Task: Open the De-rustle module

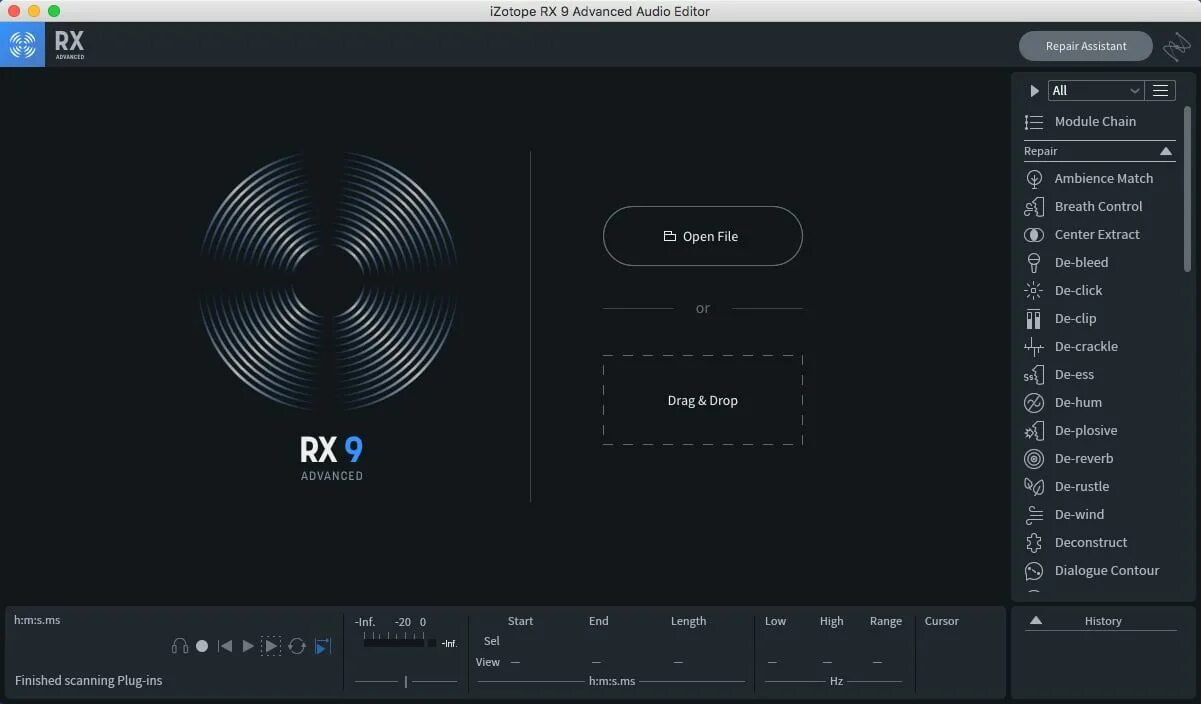Action: [x=1082, y=487]
